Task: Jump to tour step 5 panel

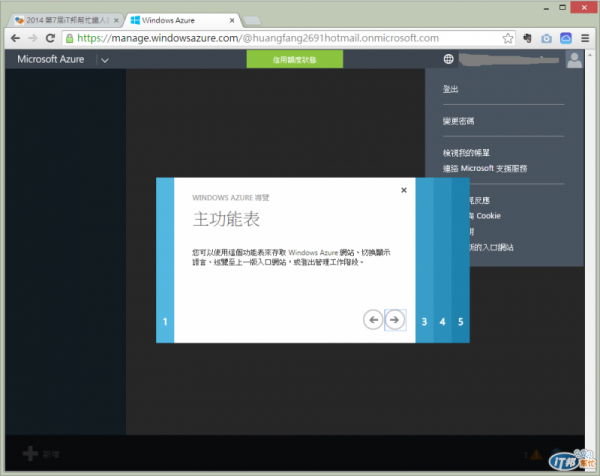Action: point(460,260)
